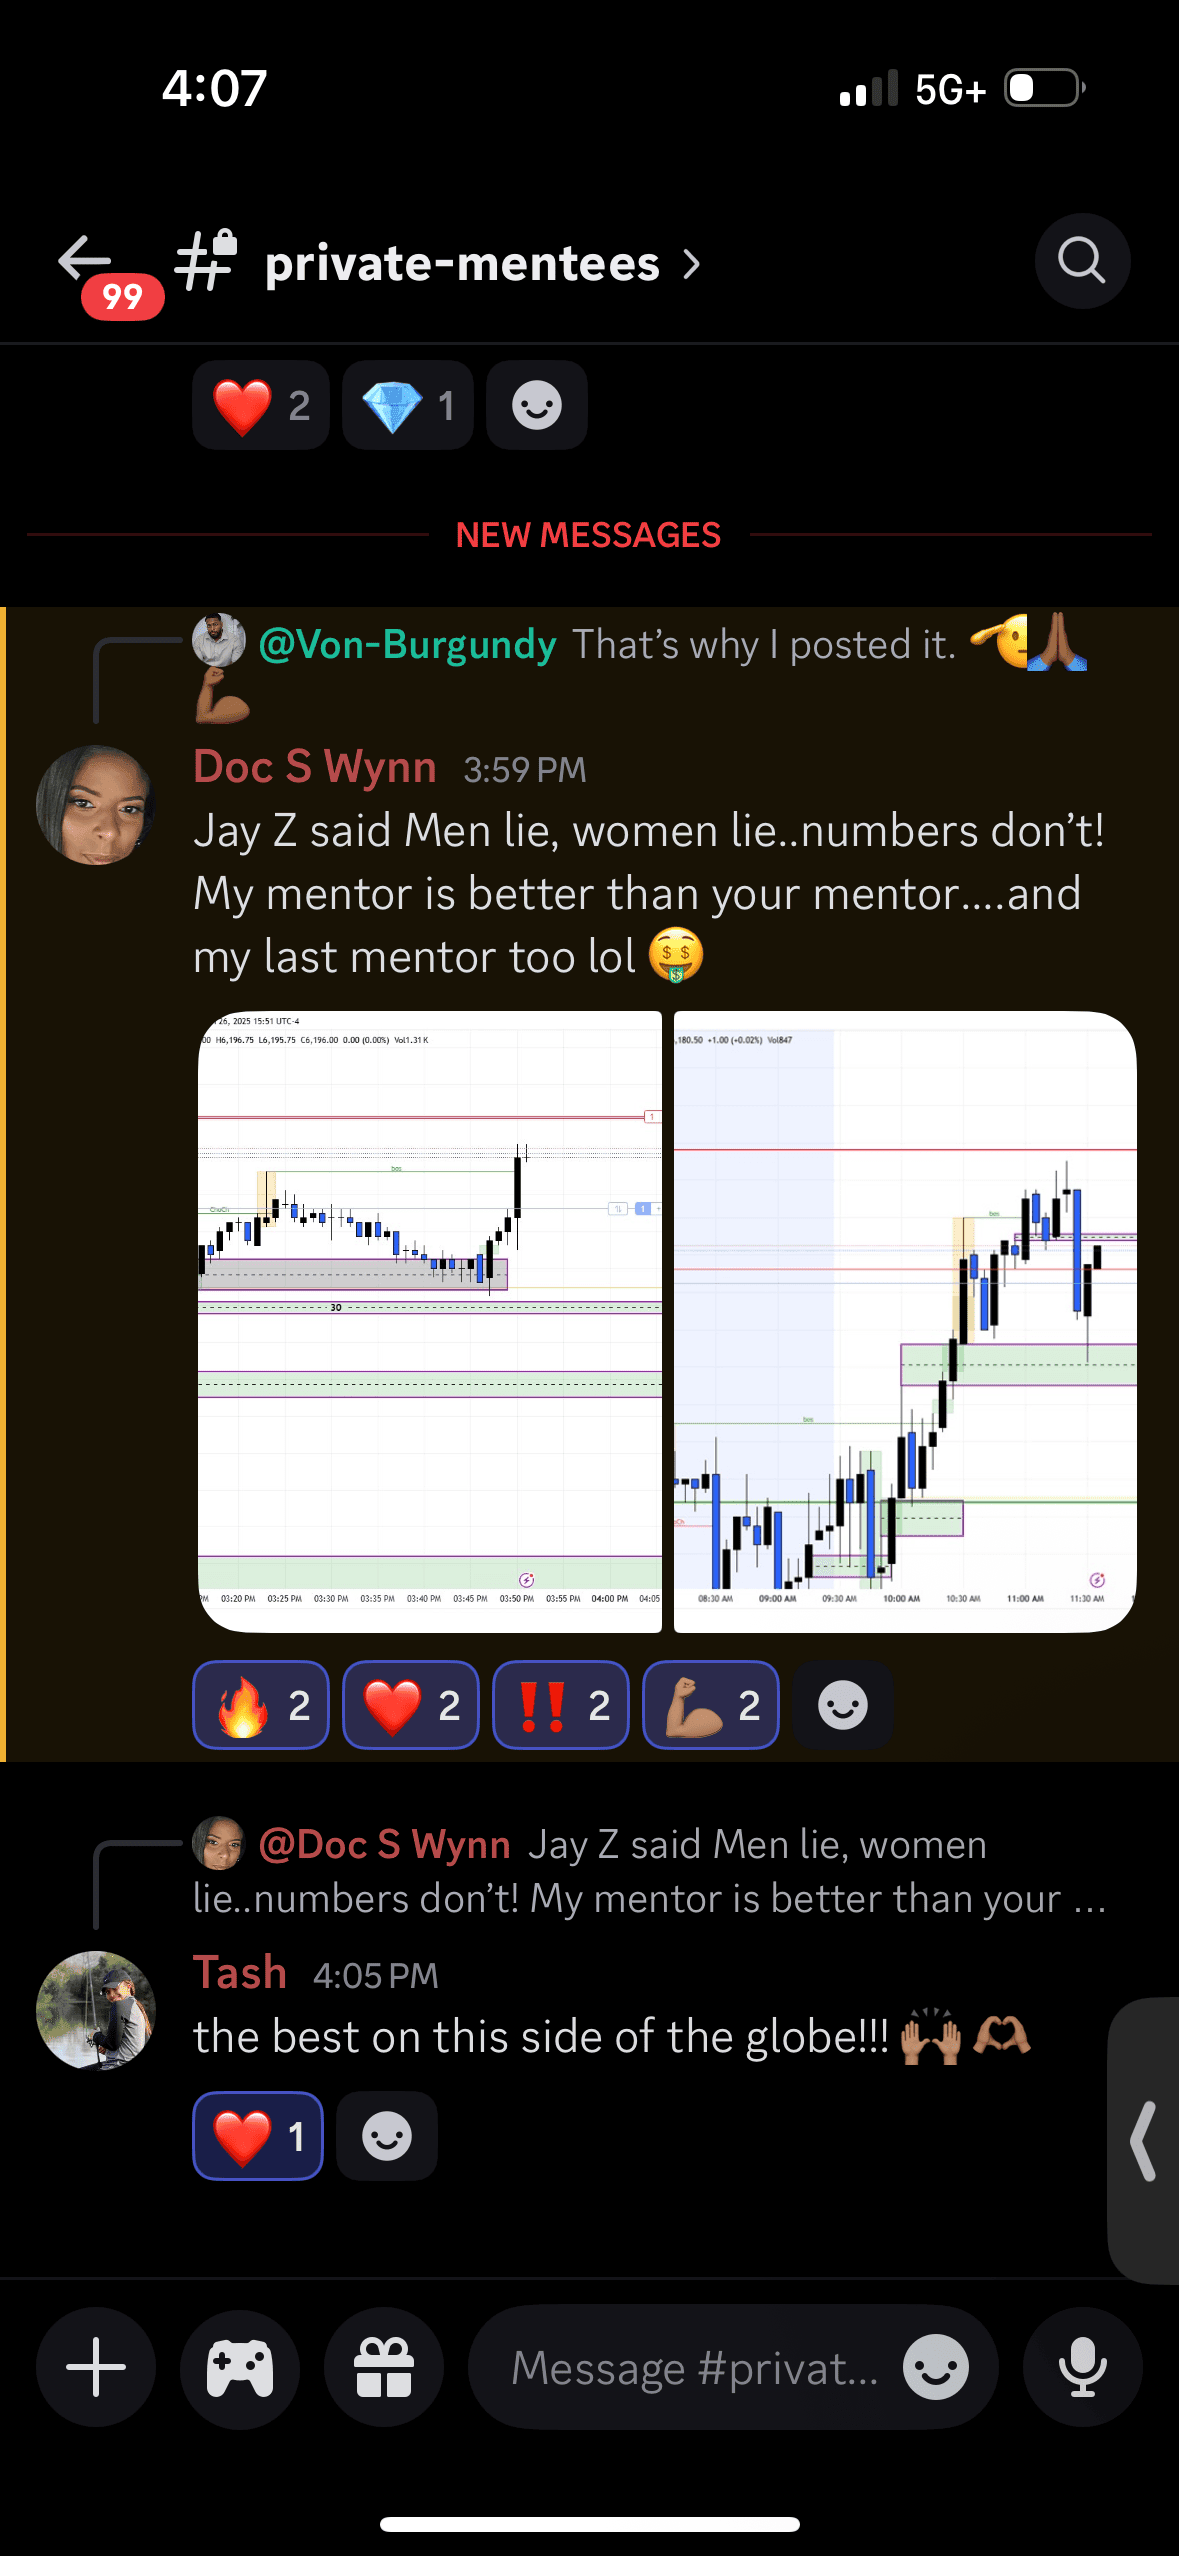Expand the side panel handle on right edge
This screenshot has width=1179, height=2556.
[x=1144, y=2140]
